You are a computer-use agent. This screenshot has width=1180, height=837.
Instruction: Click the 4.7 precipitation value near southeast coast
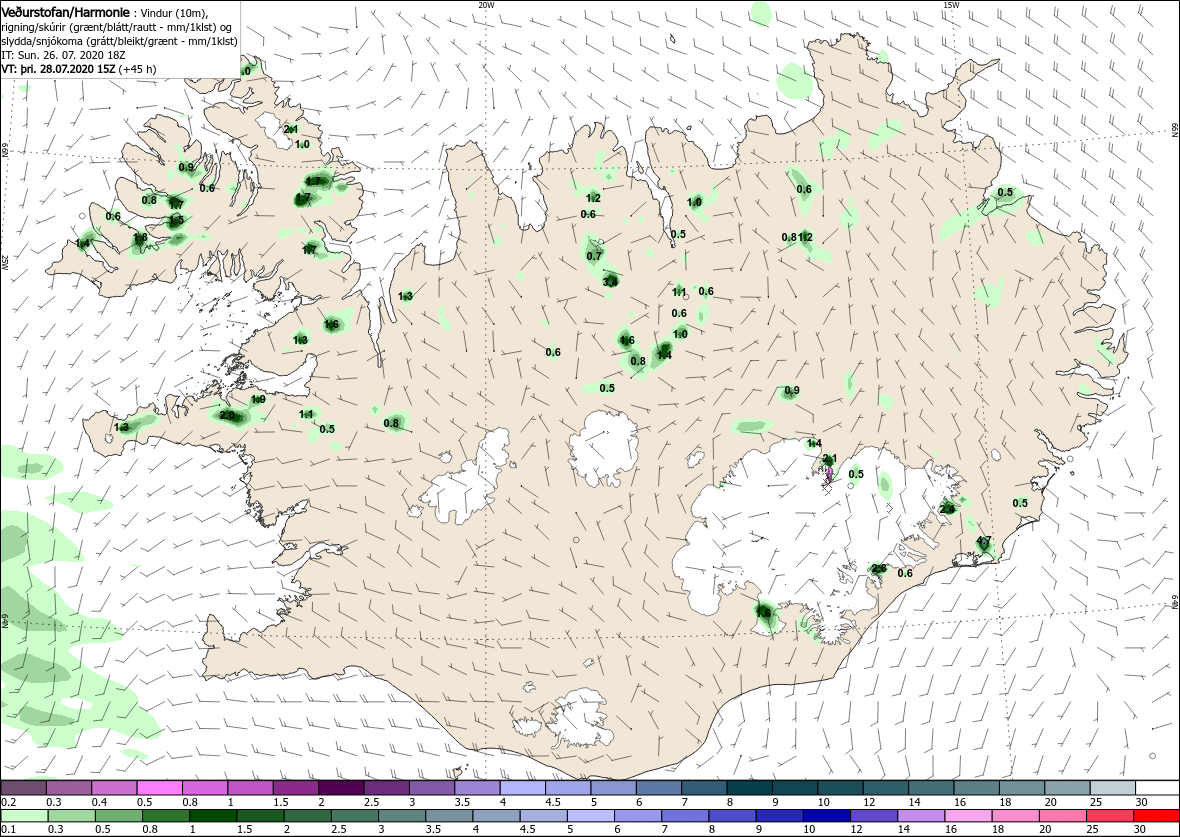[983, 541]
